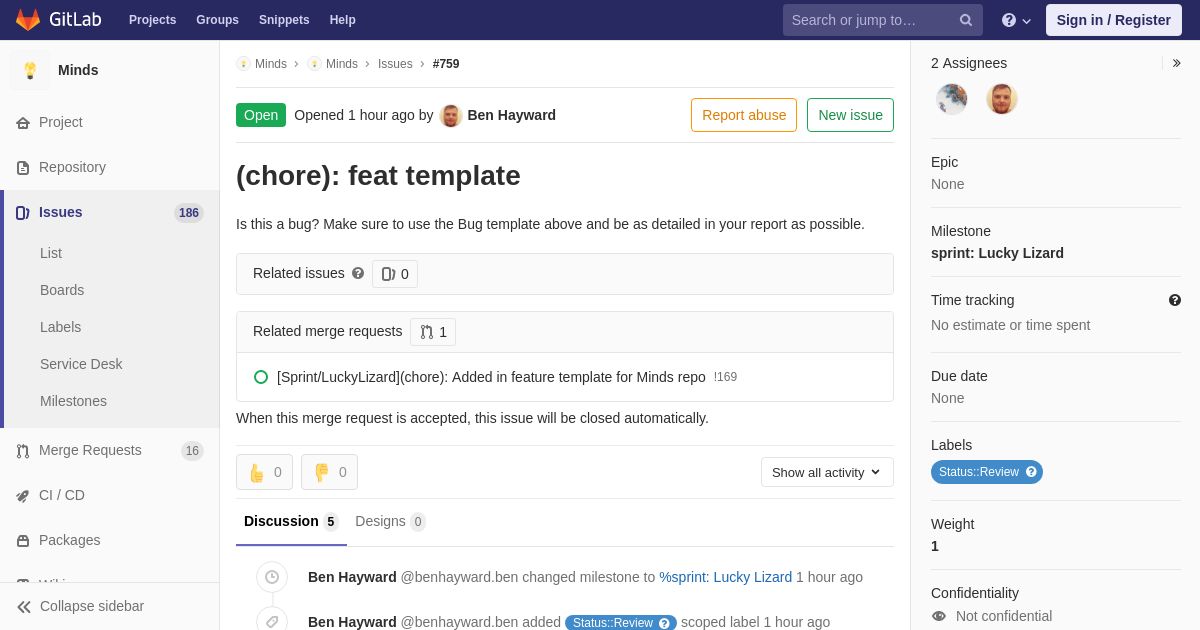This screenshot has width=1200, height=630.
Task: Click the green Open status badge
Action: [x=261, y=115]
